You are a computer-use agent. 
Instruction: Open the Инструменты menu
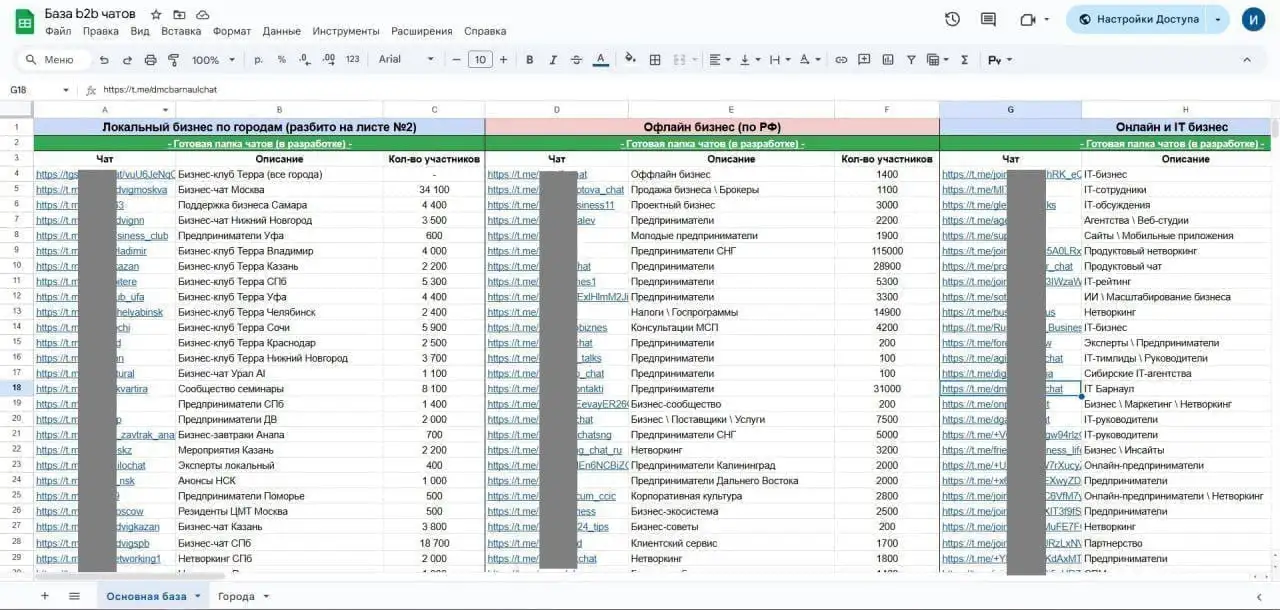[346, 32]
